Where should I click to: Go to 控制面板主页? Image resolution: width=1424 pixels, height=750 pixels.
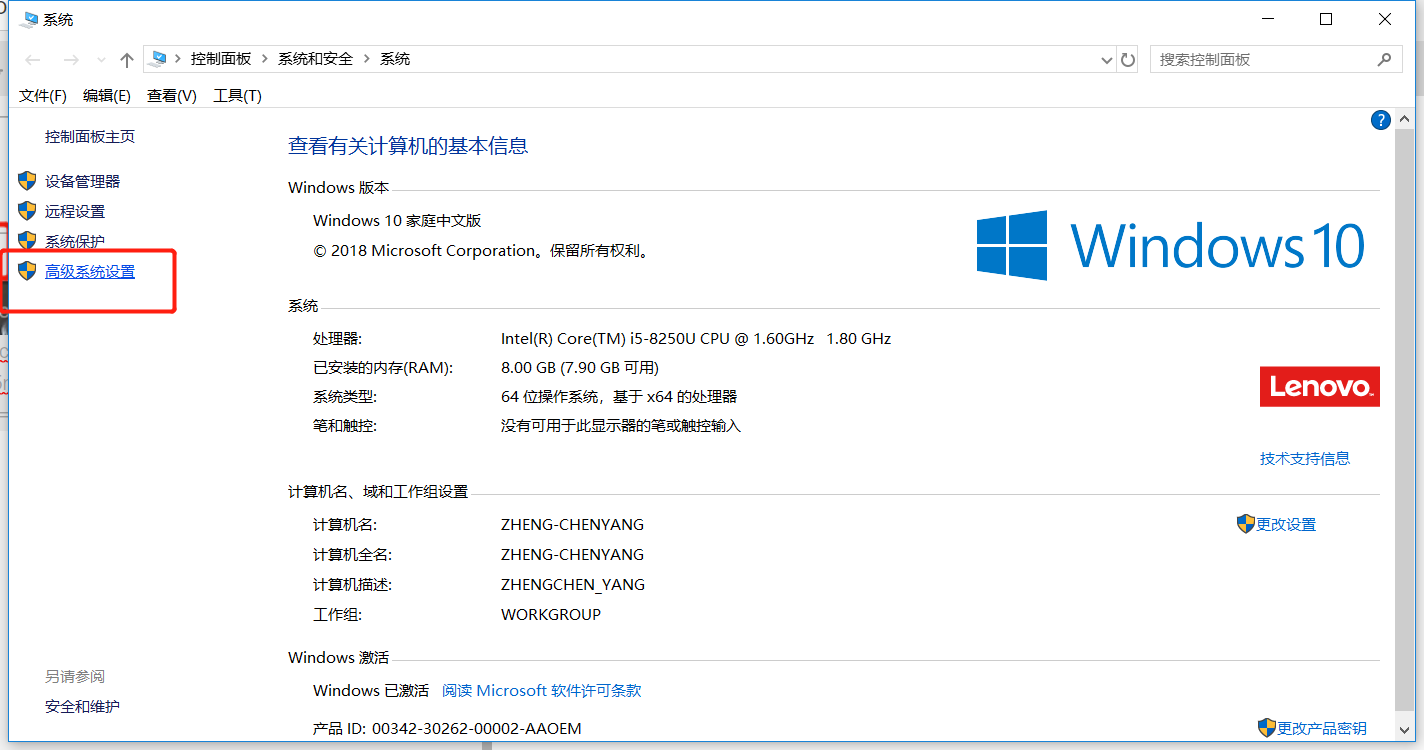coord(90,137)
